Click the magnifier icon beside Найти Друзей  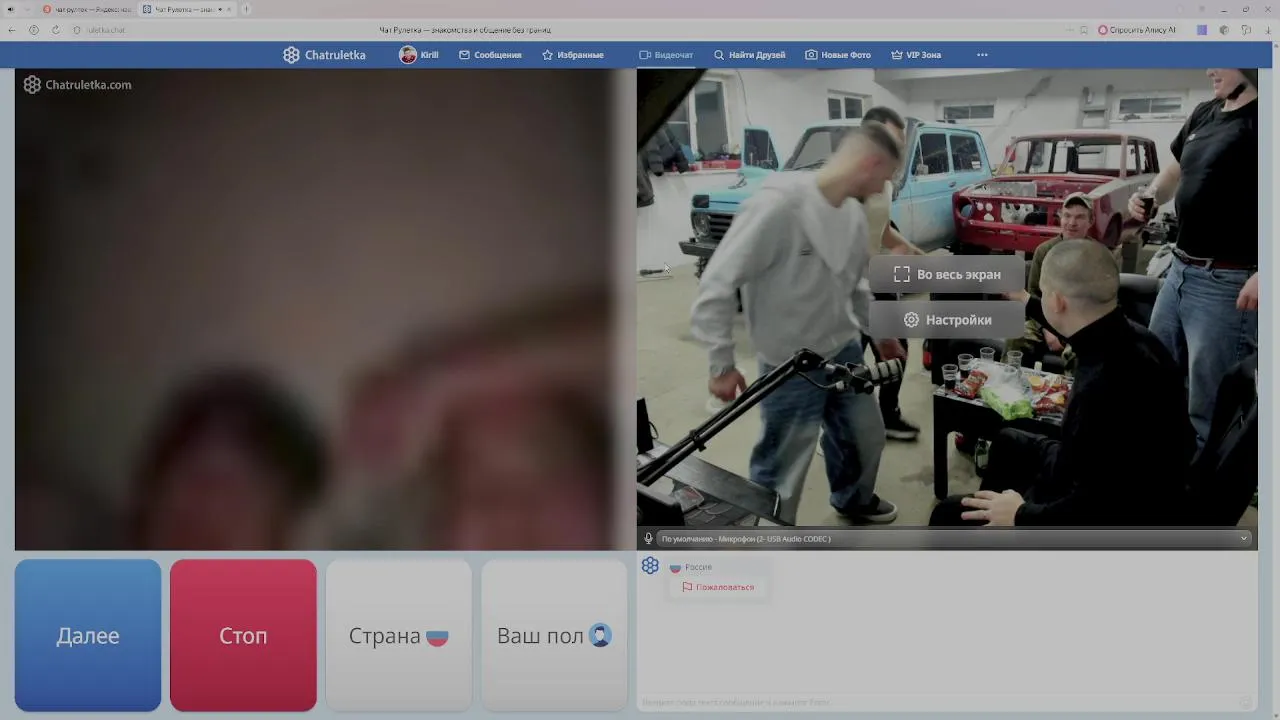(719, 55)
